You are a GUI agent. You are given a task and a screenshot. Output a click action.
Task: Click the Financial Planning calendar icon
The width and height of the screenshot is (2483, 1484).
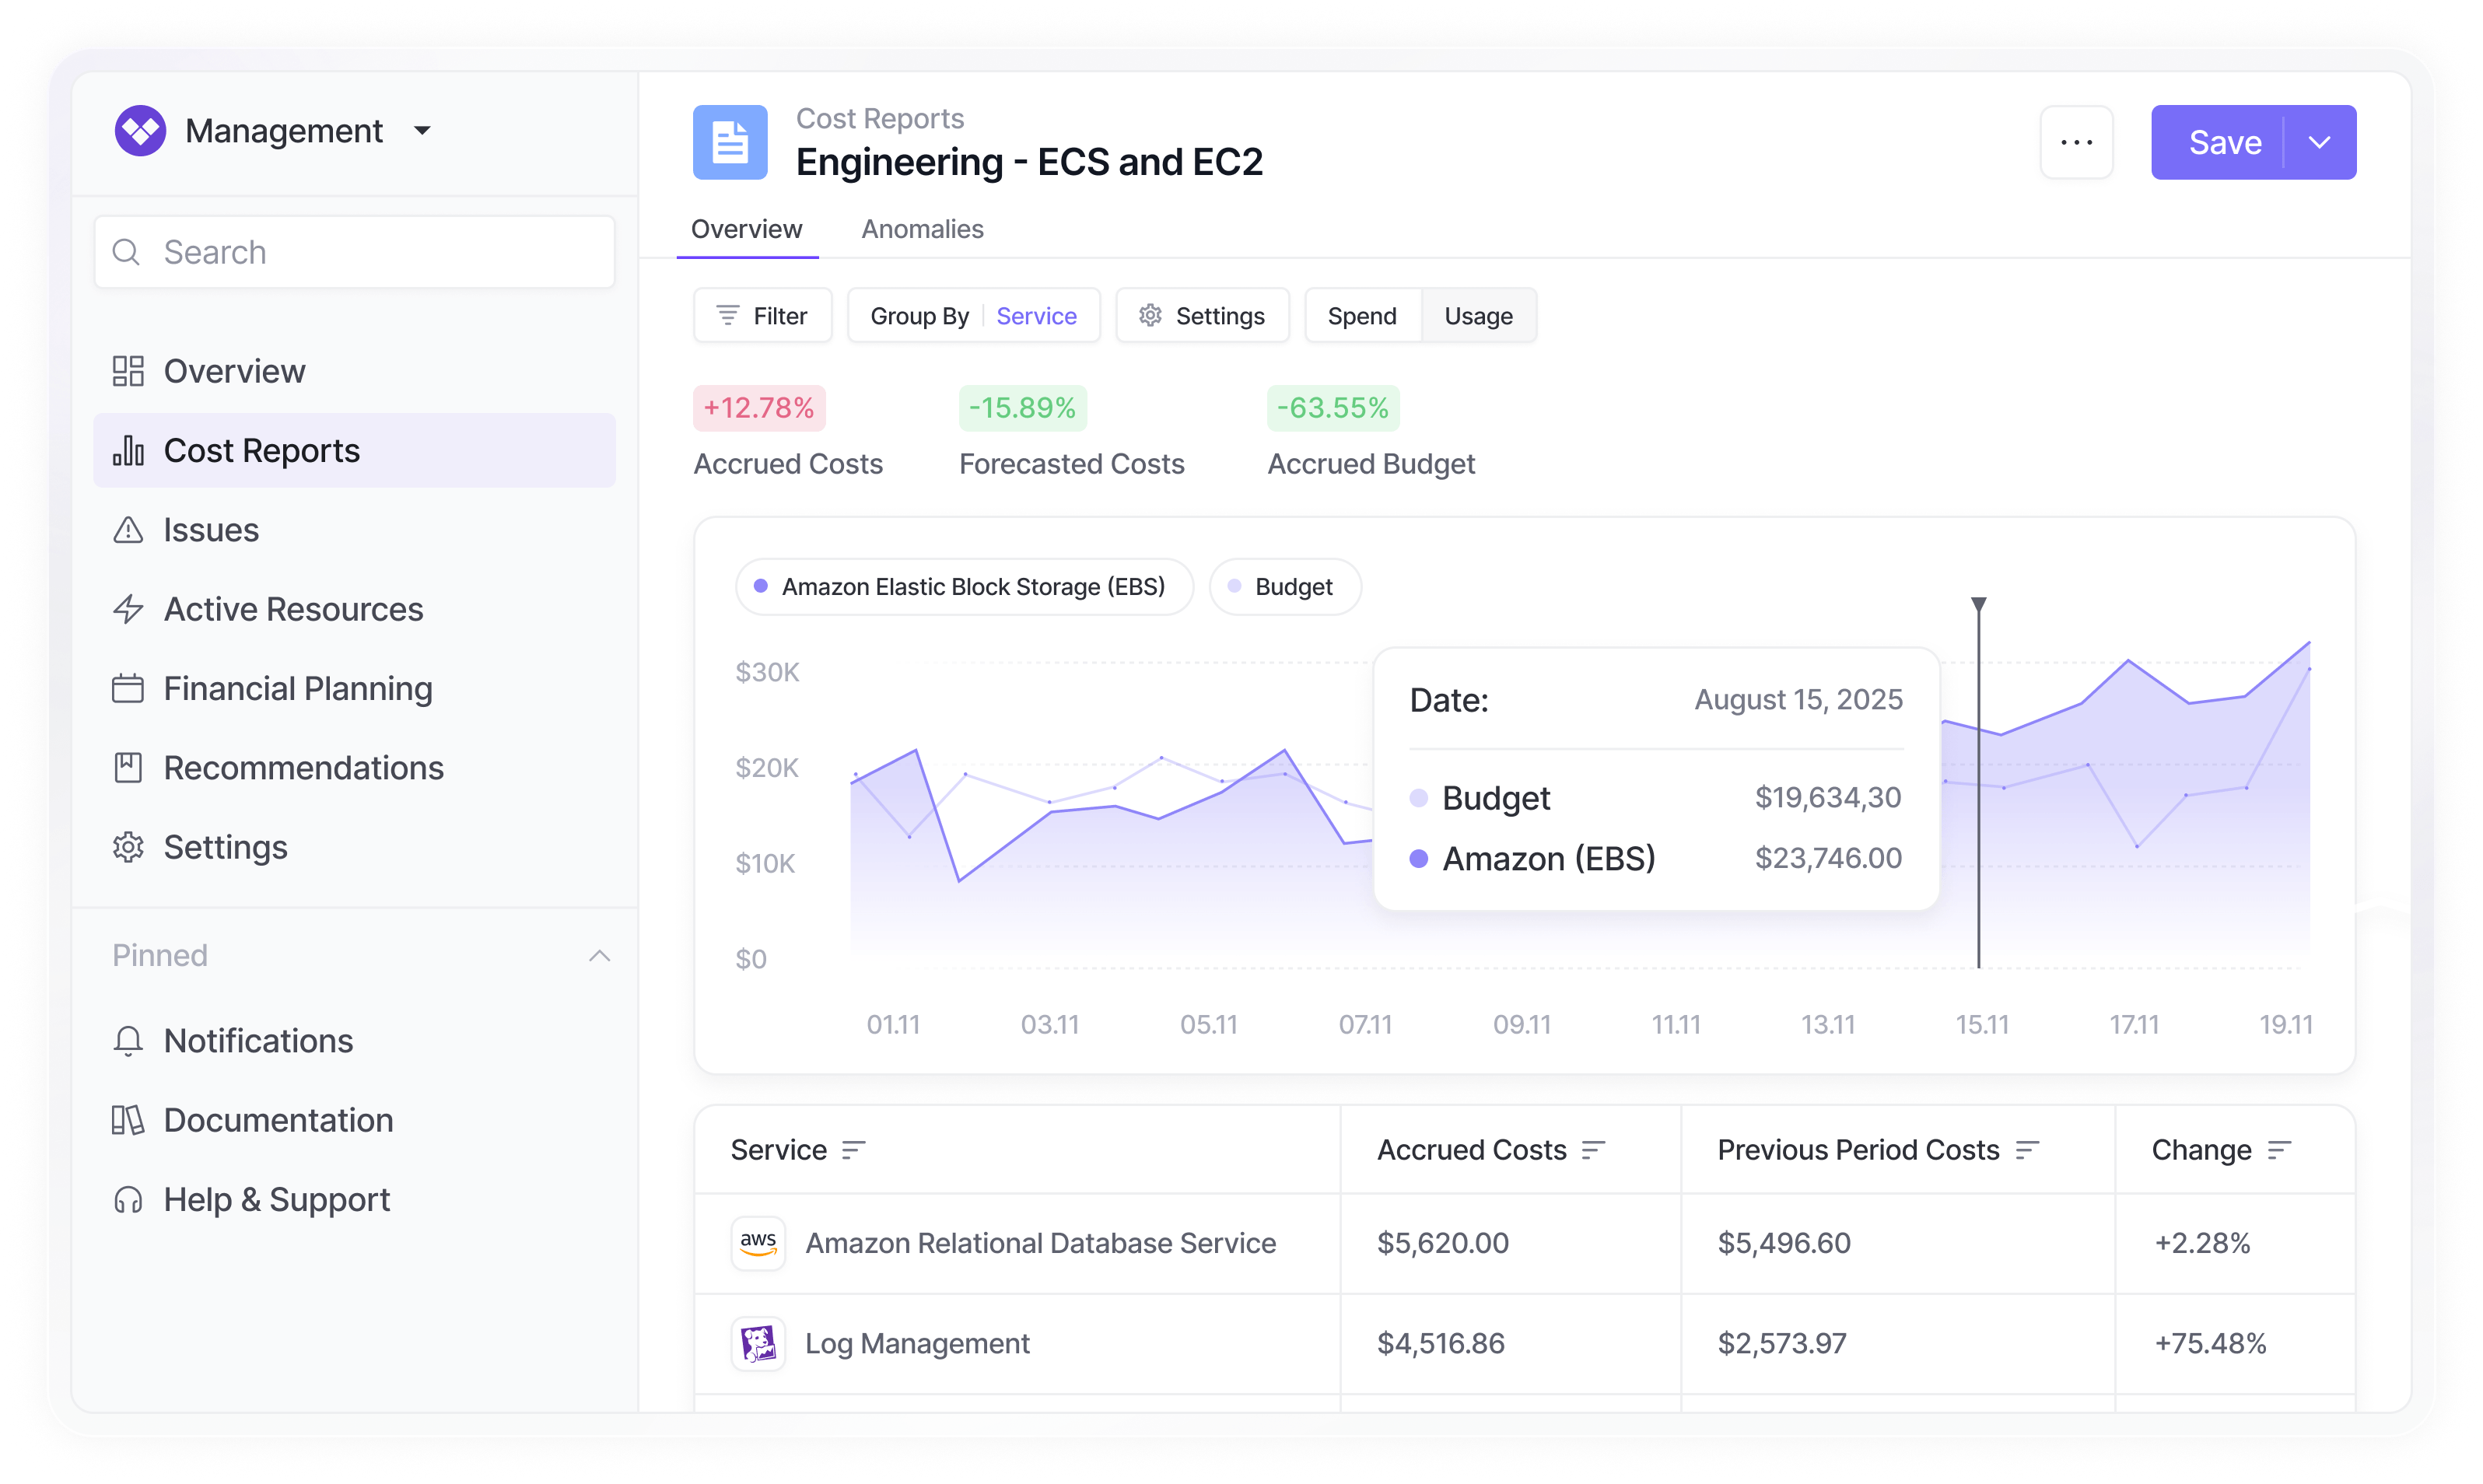[128, 688]
